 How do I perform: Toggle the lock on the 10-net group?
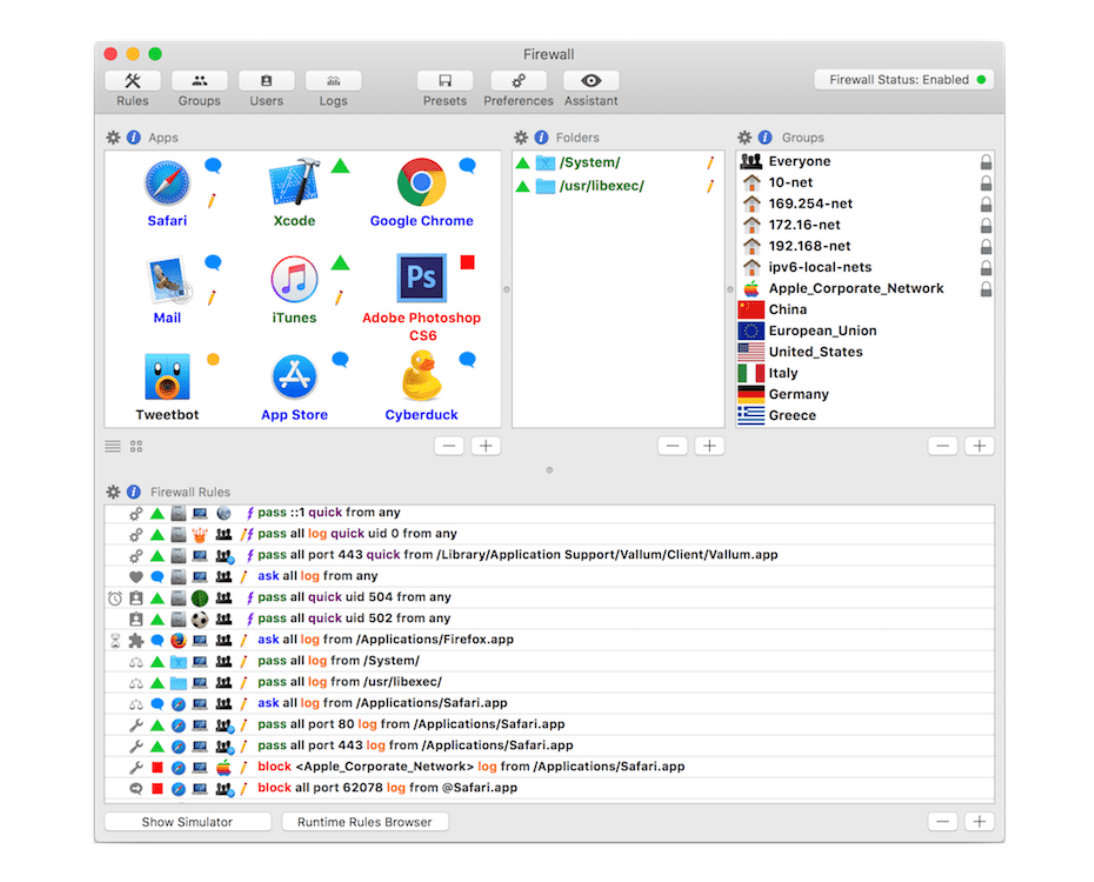986,183
